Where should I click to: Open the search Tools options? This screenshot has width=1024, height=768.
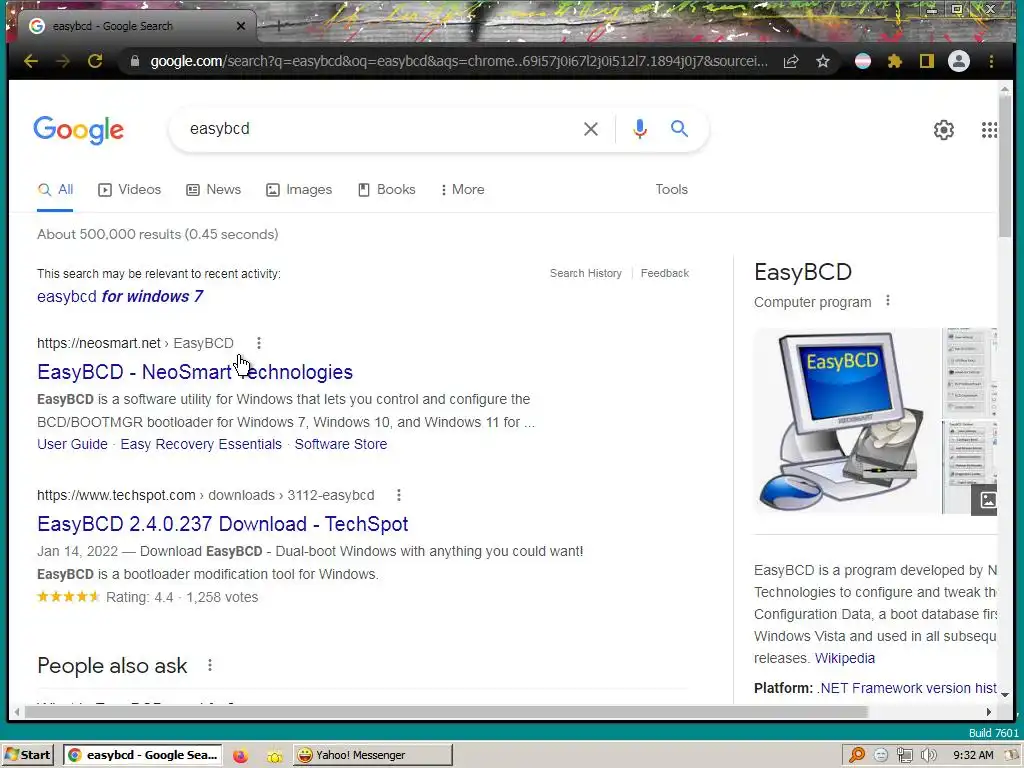(671, 189)
